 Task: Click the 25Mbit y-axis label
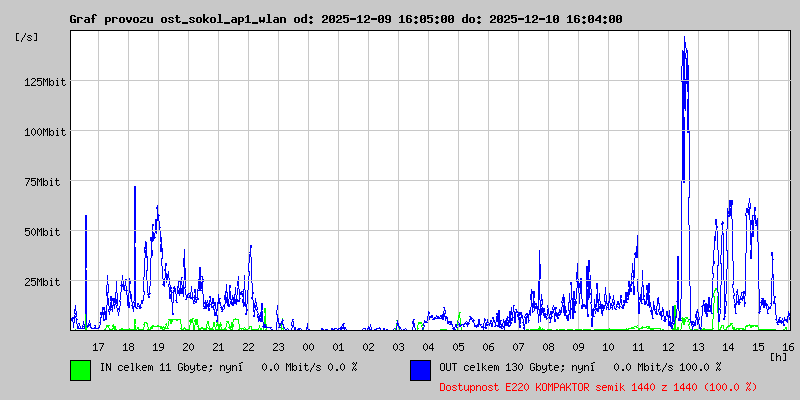[42, 282]
